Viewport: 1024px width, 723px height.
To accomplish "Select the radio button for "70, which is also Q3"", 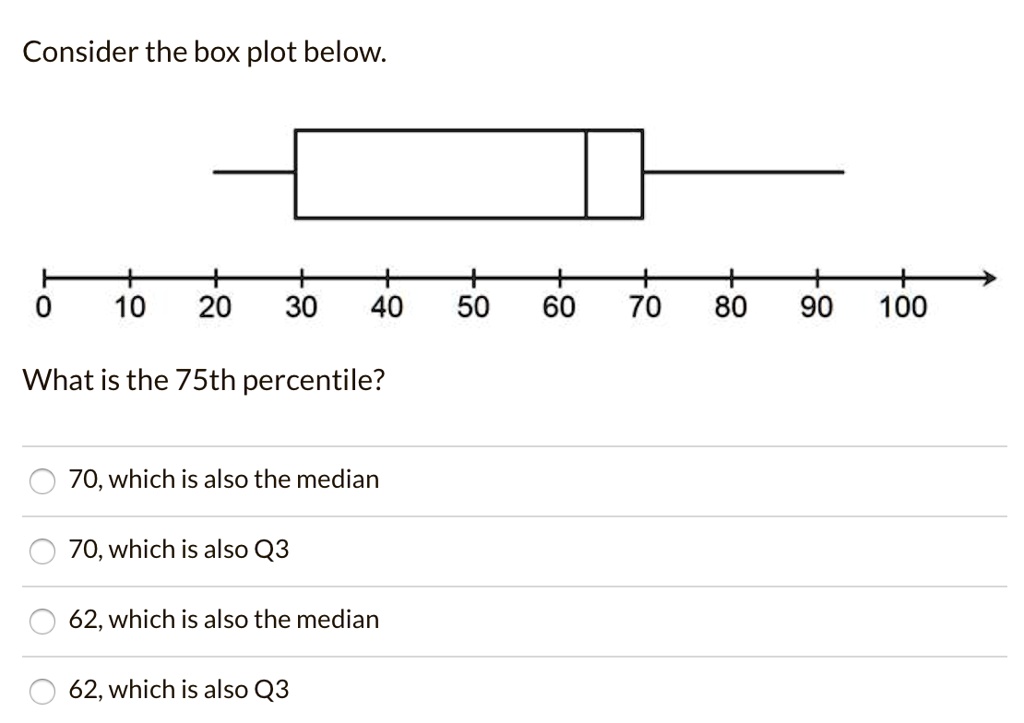I will point(42,550).
